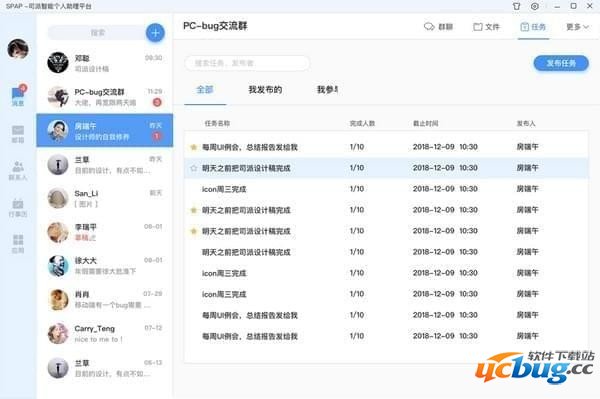This screenshot has height=399, width=600.
Task: Click San_Li's avatar in the chat list
Action: [58, 198]
